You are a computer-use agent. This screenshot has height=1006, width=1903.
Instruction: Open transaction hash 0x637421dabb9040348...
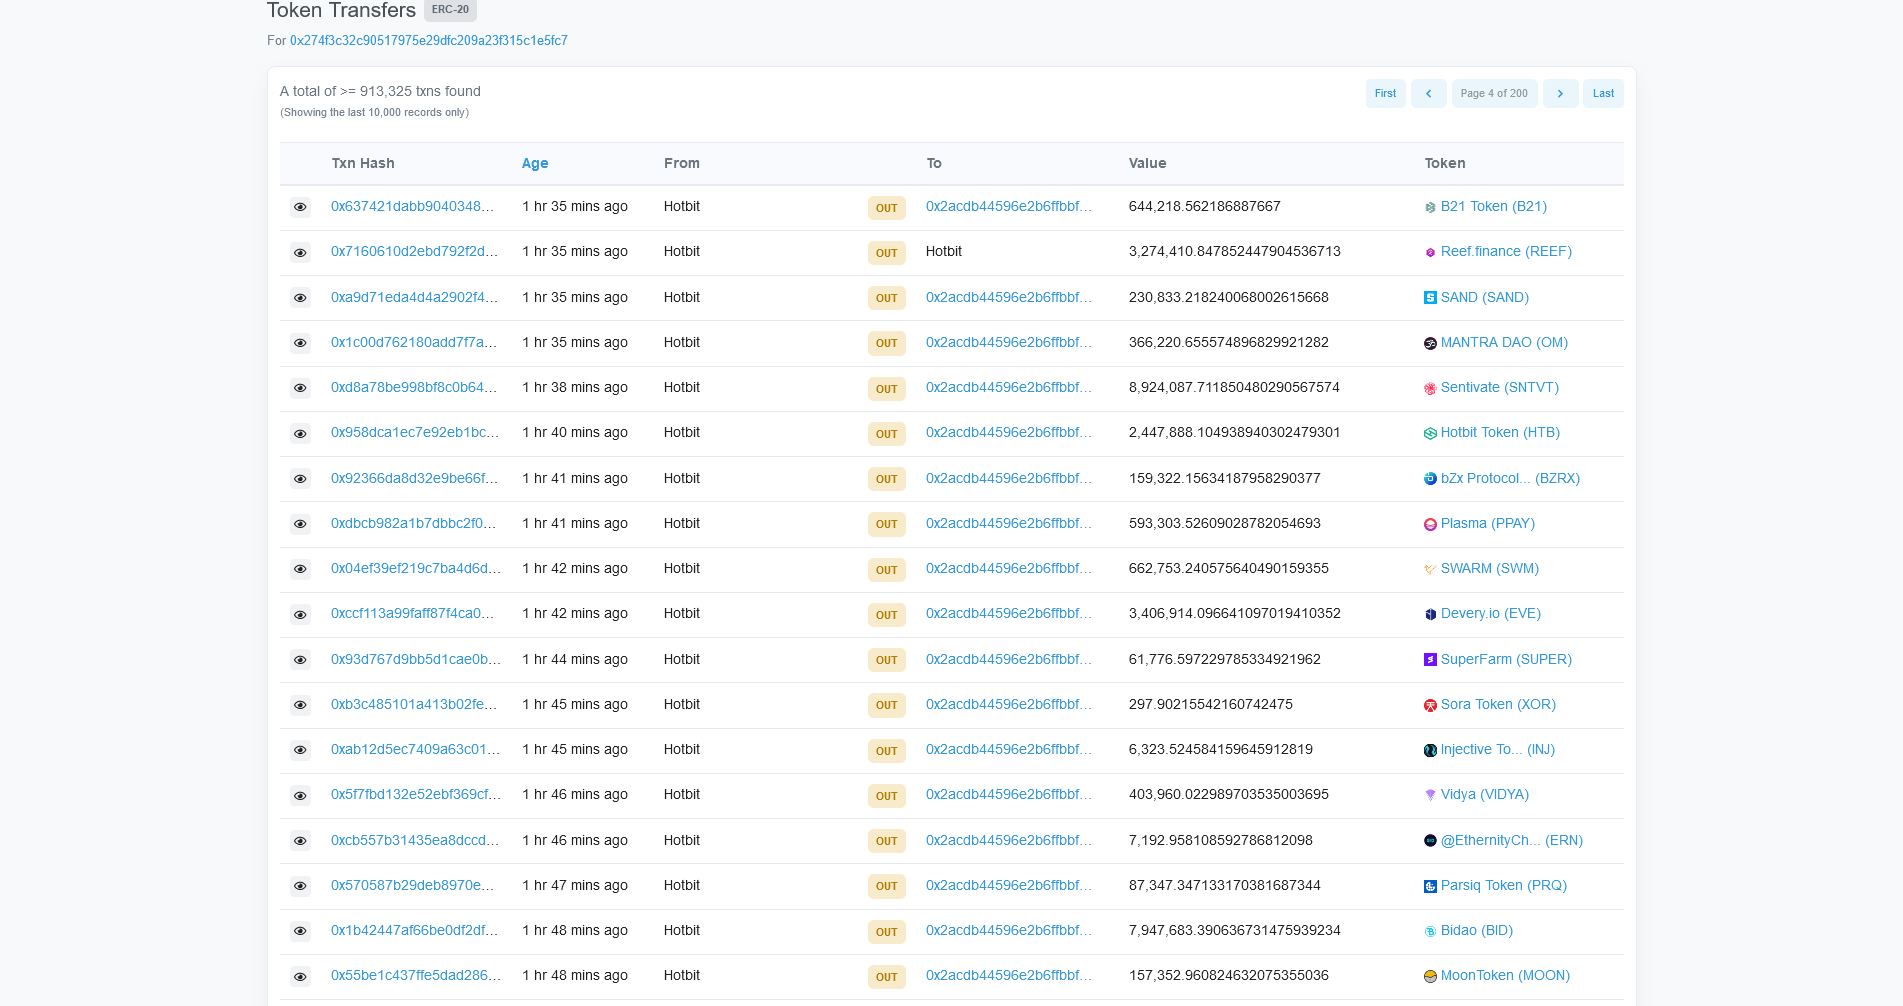coord(412,206)
